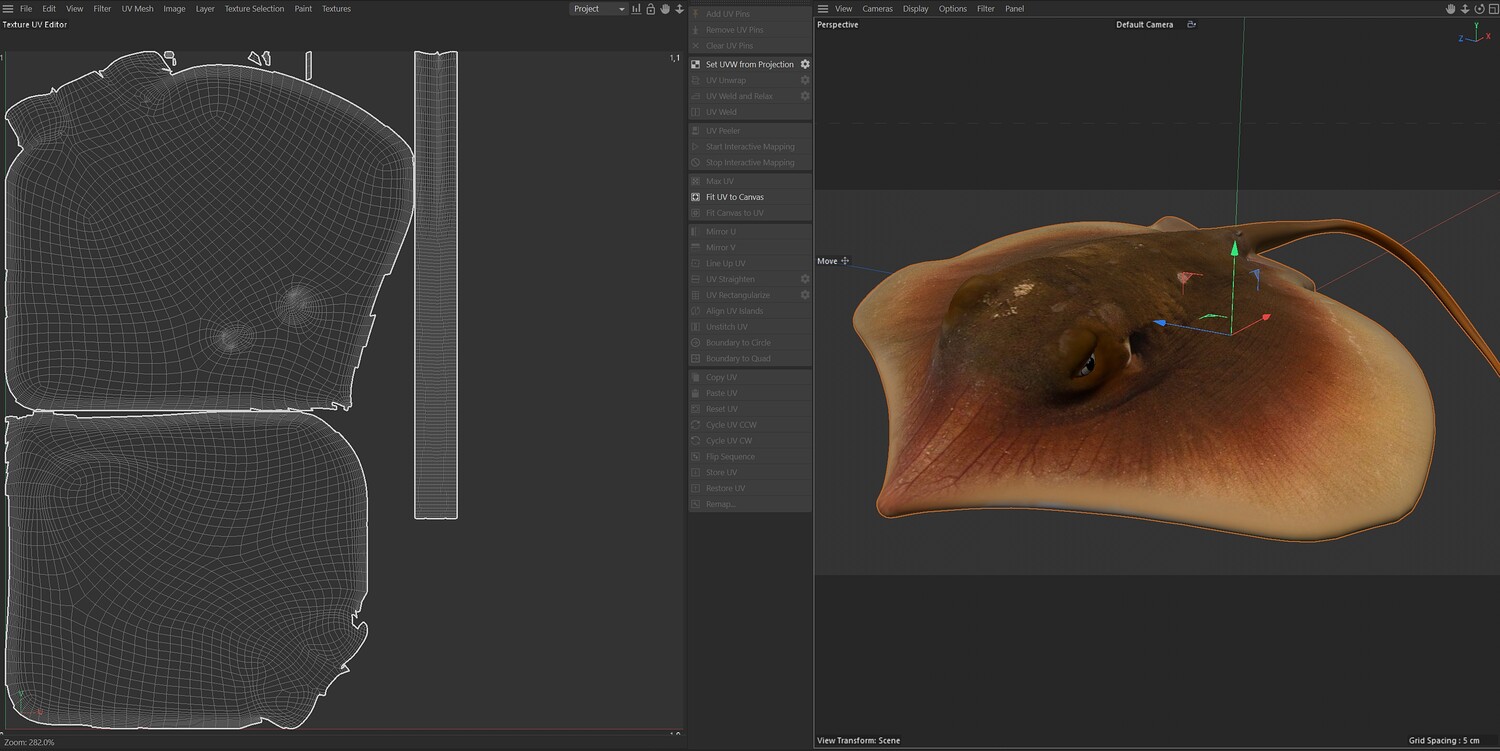Click the Fit UV to Canvas icon
This screenshot has height=751, width=1500.
point(696,197)
